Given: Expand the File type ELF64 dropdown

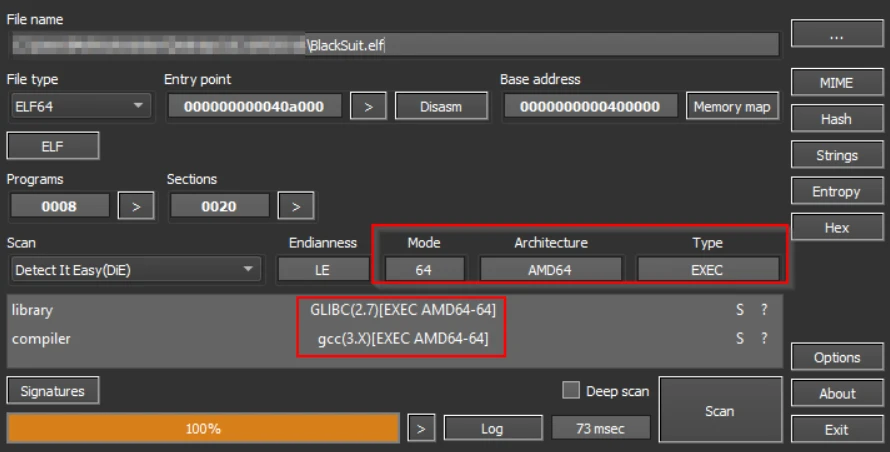Looking at the screenshot, I should coord(79,106).
